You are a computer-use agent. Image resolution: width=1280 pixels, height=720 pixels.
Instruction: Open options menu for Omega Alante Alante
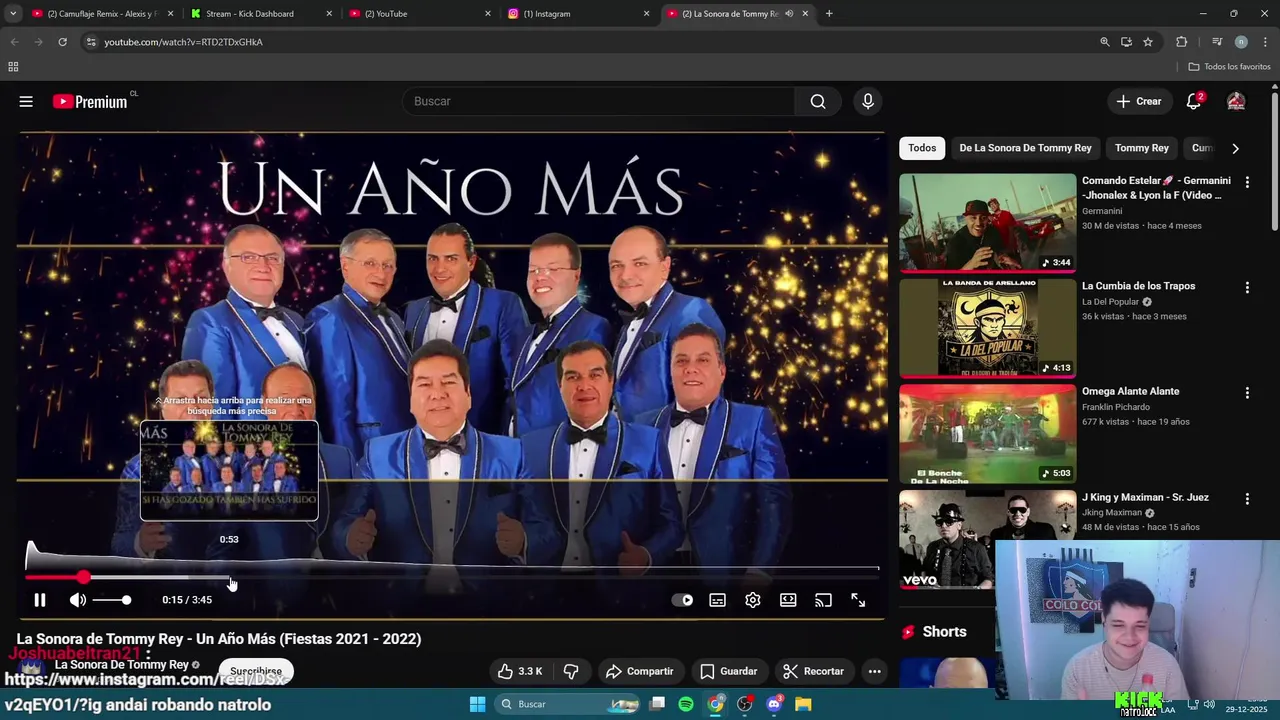click(x=1247, y=393)
